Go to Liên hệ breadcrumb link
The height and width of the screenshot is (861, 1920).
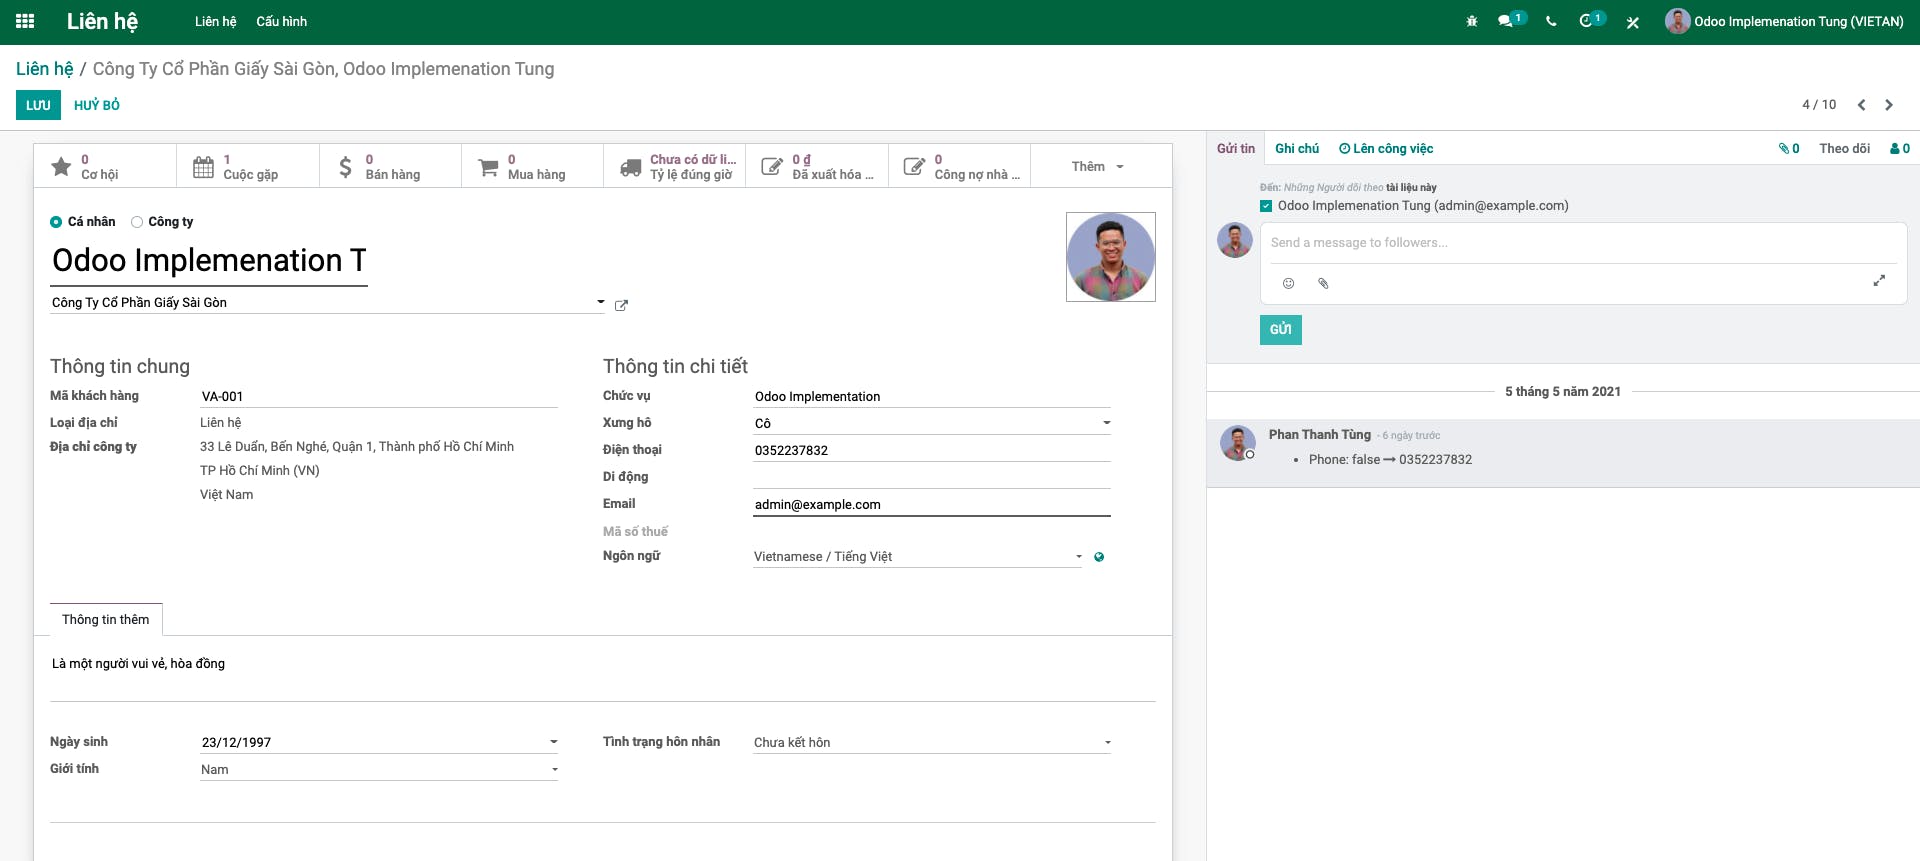(45, 69)
